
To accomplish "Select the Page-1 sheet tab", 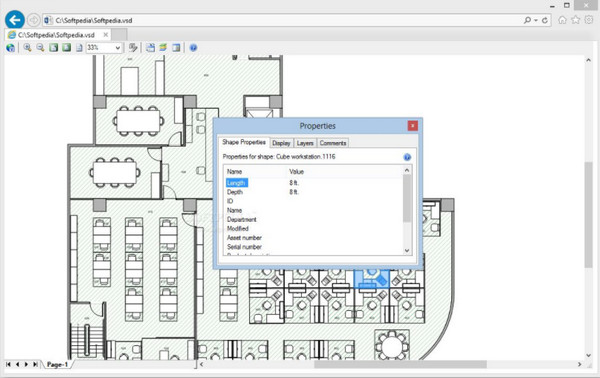I will click(57, 365).
